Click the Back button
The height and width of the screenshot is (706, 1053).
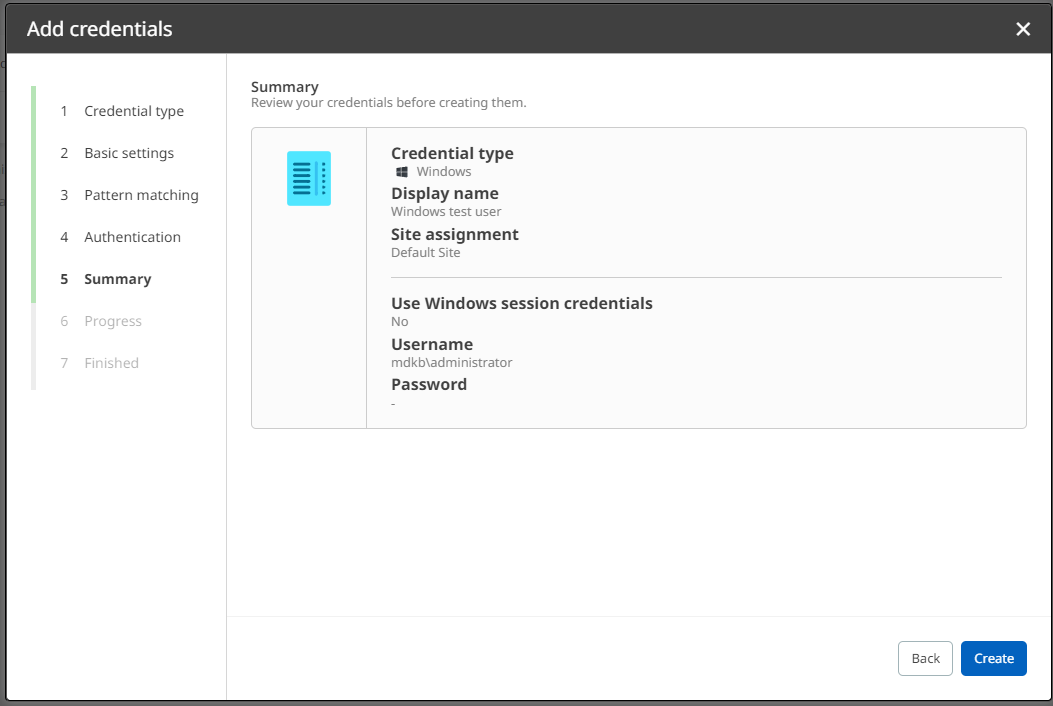(x=925, y=658)
